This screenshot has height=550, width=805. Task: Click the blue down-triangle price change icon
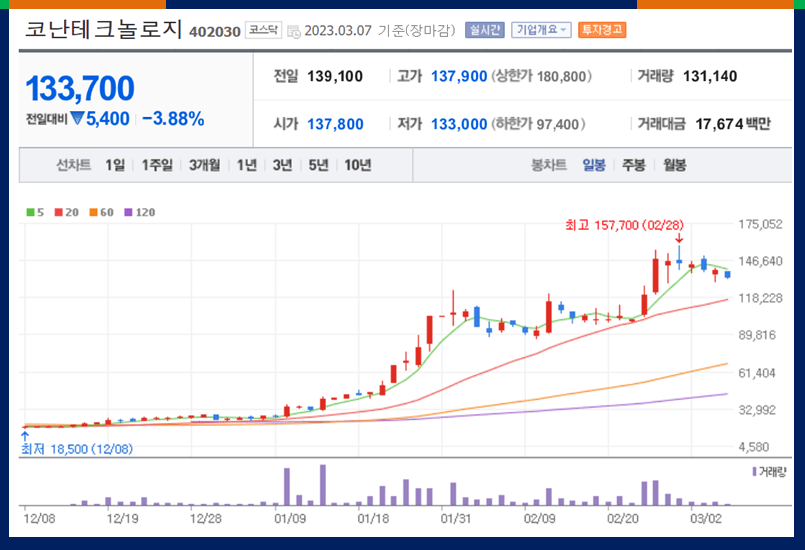click(77, 118)
